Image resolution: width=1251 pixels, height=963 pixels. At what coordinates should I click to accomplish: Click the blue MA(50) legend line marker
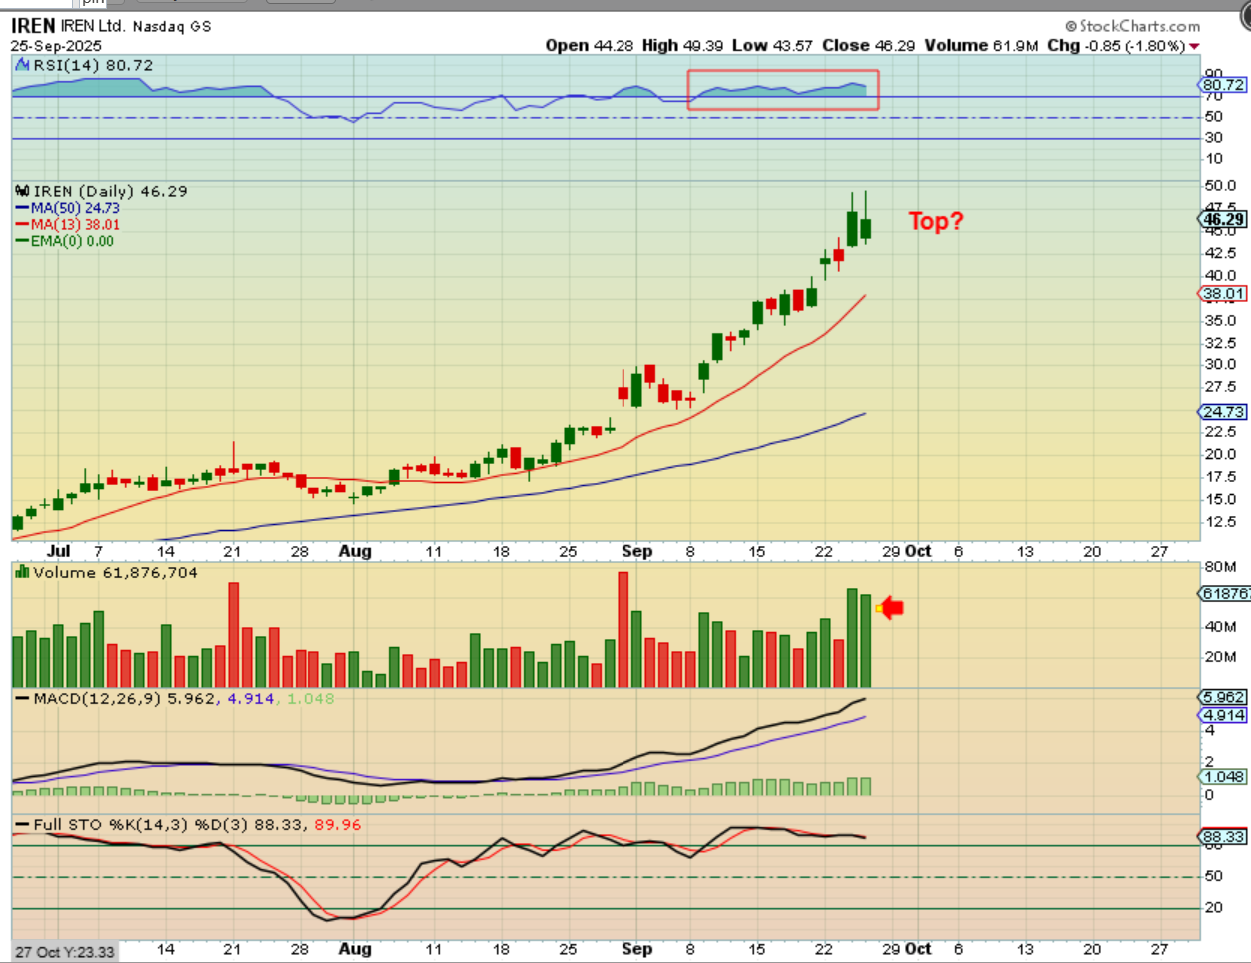[x=22, y=208]
